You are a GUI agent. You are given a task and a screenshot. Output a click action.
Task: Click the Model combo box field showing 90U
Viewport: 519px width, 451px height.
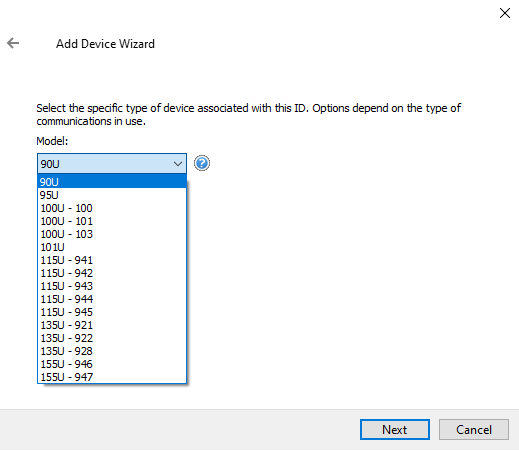point(112,164)
